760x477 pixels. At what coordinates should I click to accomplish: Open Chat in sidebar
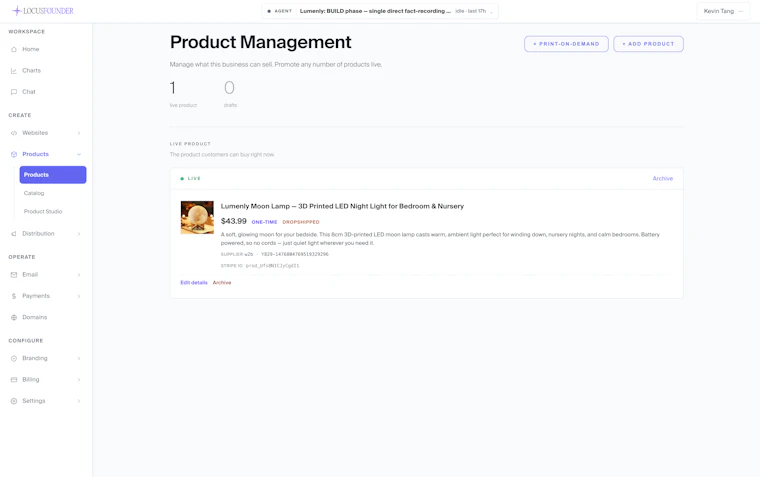pyautogui.click(x=29, y=92)
